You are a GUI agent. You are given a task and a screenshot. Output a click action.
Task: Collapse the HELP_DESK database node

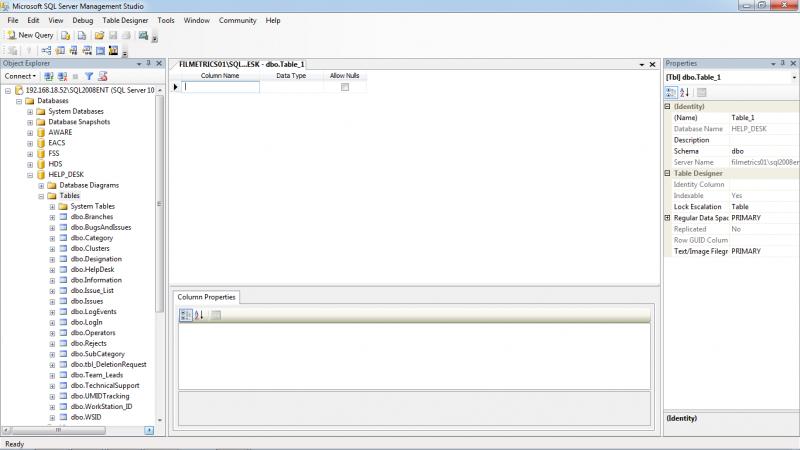30,175
